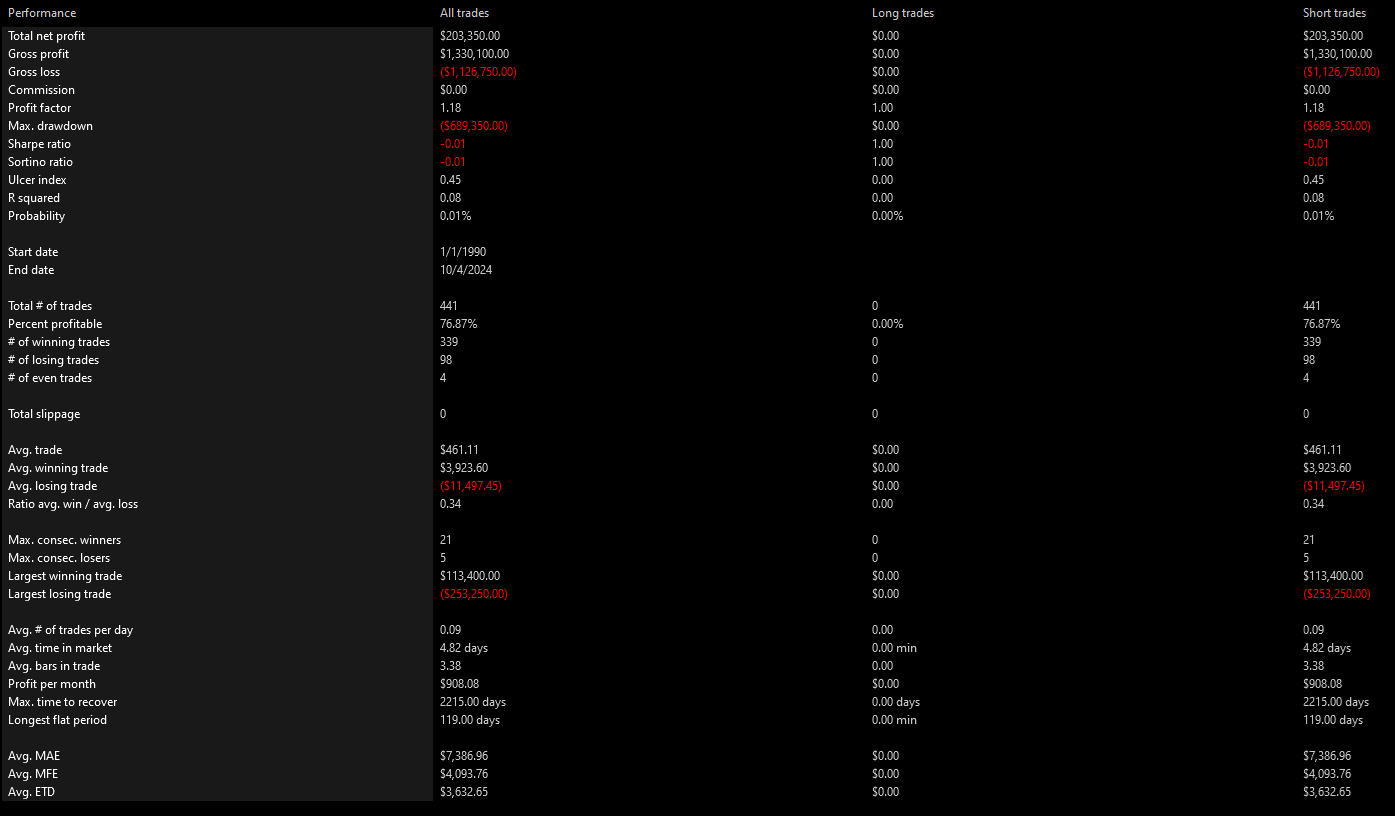Select All trades gross profit $1,330,100.00
Image resolution: width=1395 pixels, height=816 pixels.
(474, 54)
